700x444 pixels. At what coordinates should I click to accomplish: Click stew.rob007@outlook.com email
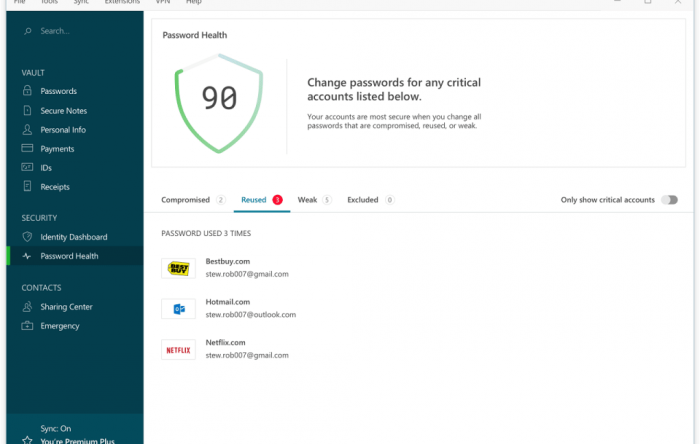[x=250, y=315]
